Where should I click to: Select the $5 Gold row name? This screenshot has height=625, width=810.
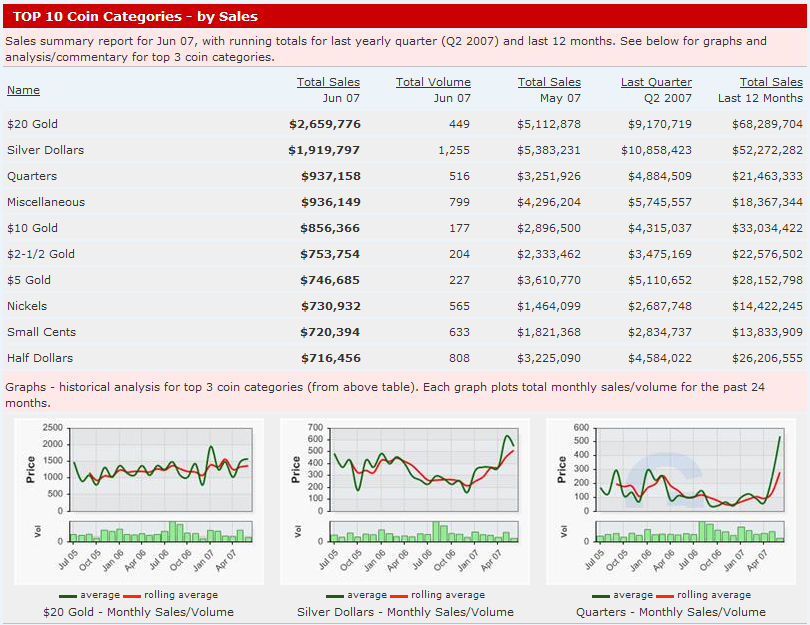click(29, 280)
